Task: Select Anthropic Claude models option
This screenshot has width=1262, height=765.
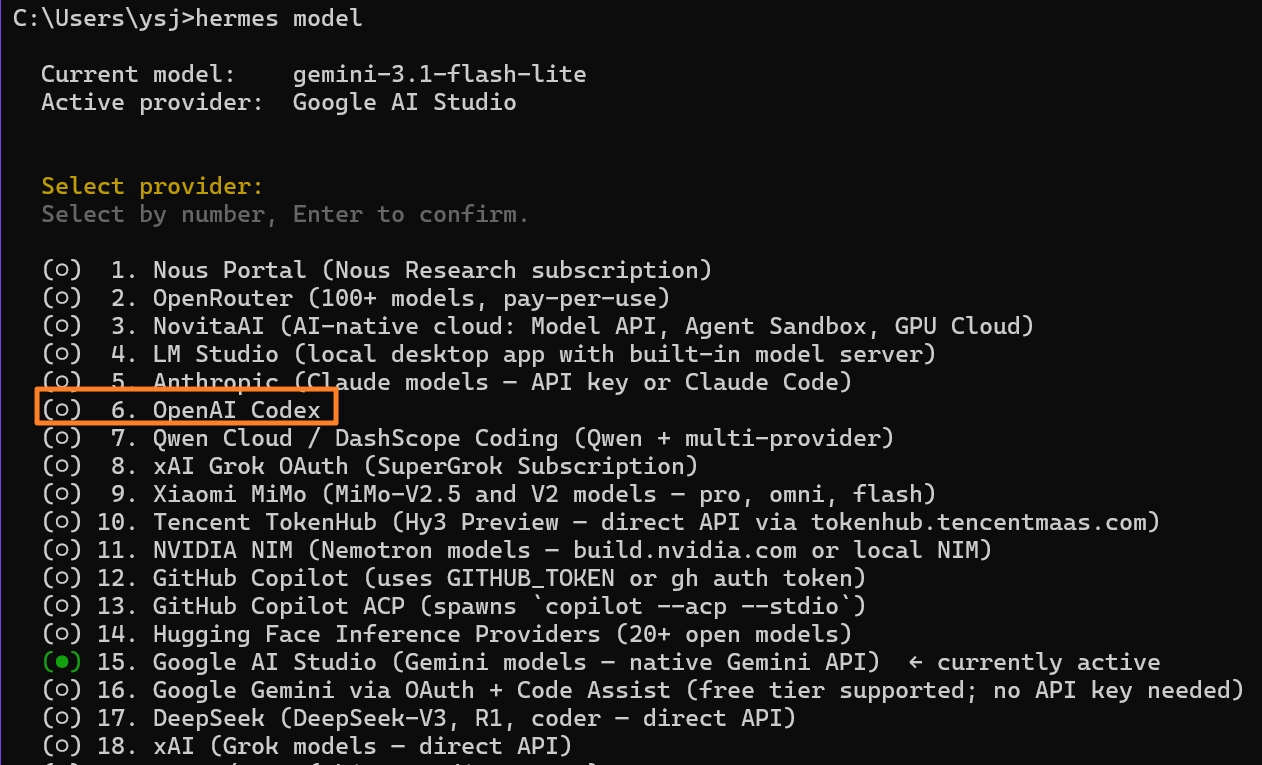Action: [x=446, y=382]
